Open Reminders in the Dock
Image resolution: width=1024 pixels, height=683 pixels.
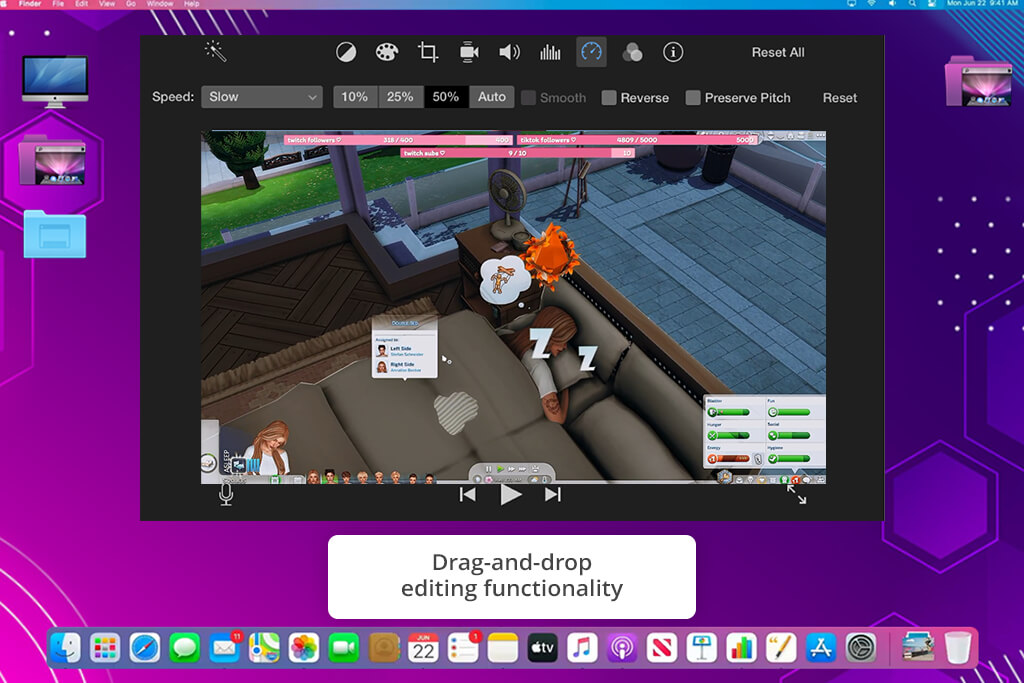click(x=463, y=648)
